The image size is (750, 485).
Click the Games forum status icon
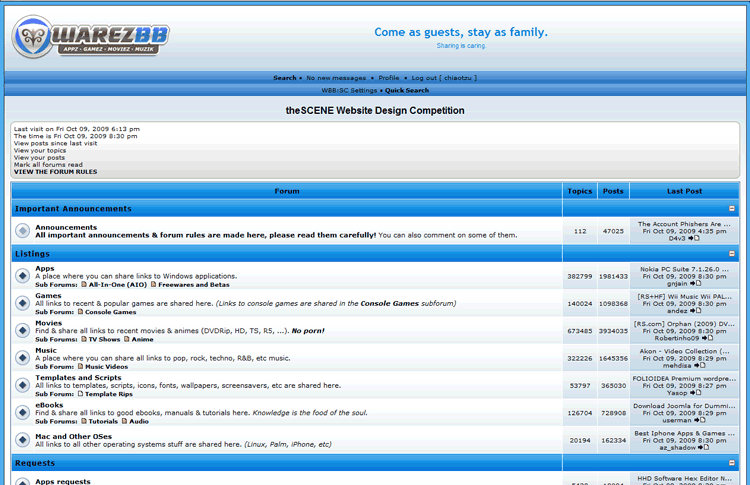22,303
